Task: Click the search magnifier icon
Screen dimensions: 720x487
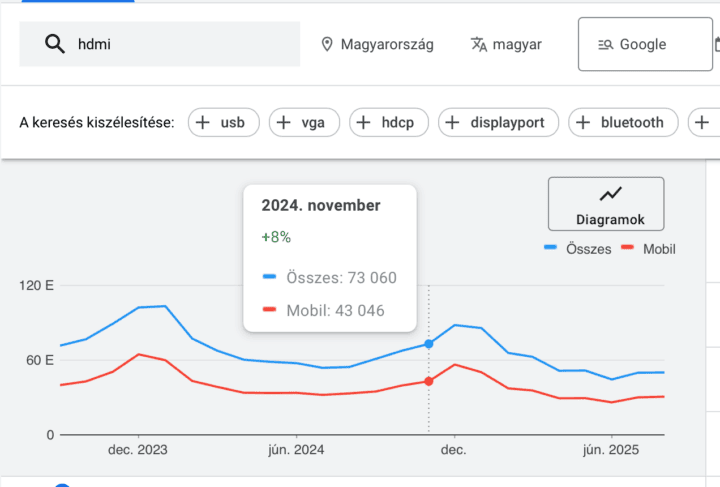Action: (x=54, y=44)
